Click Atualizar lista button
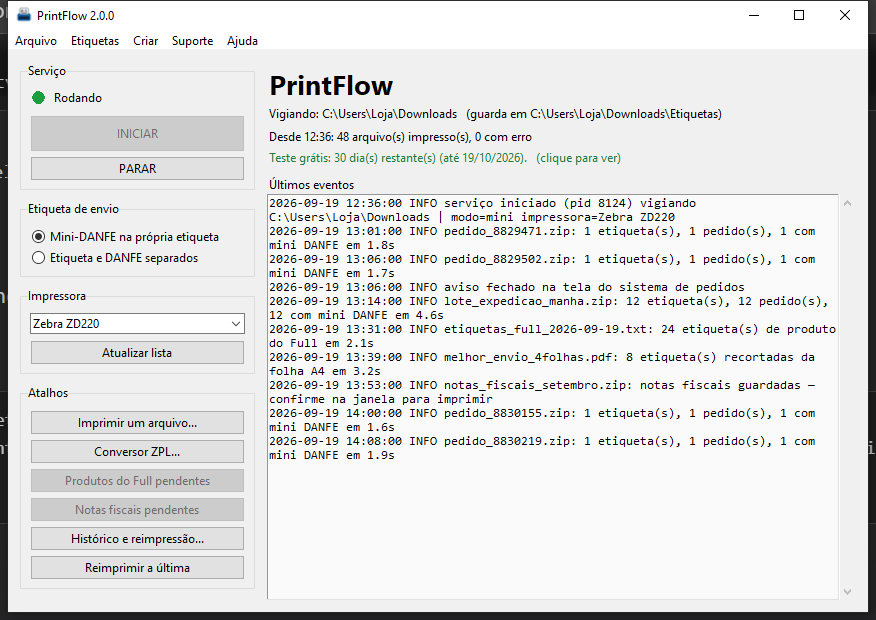 137,353
